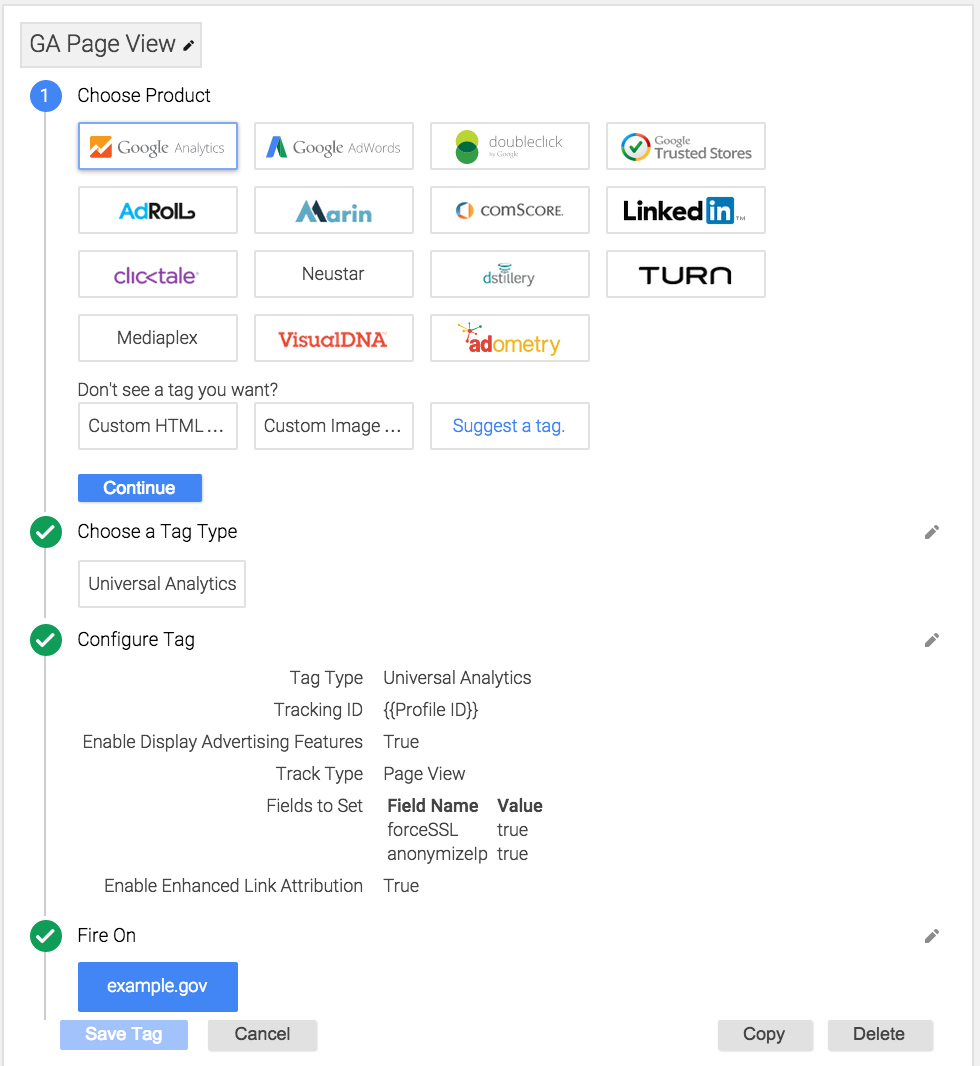Open the Custom HTML tag option

[158, 426]
